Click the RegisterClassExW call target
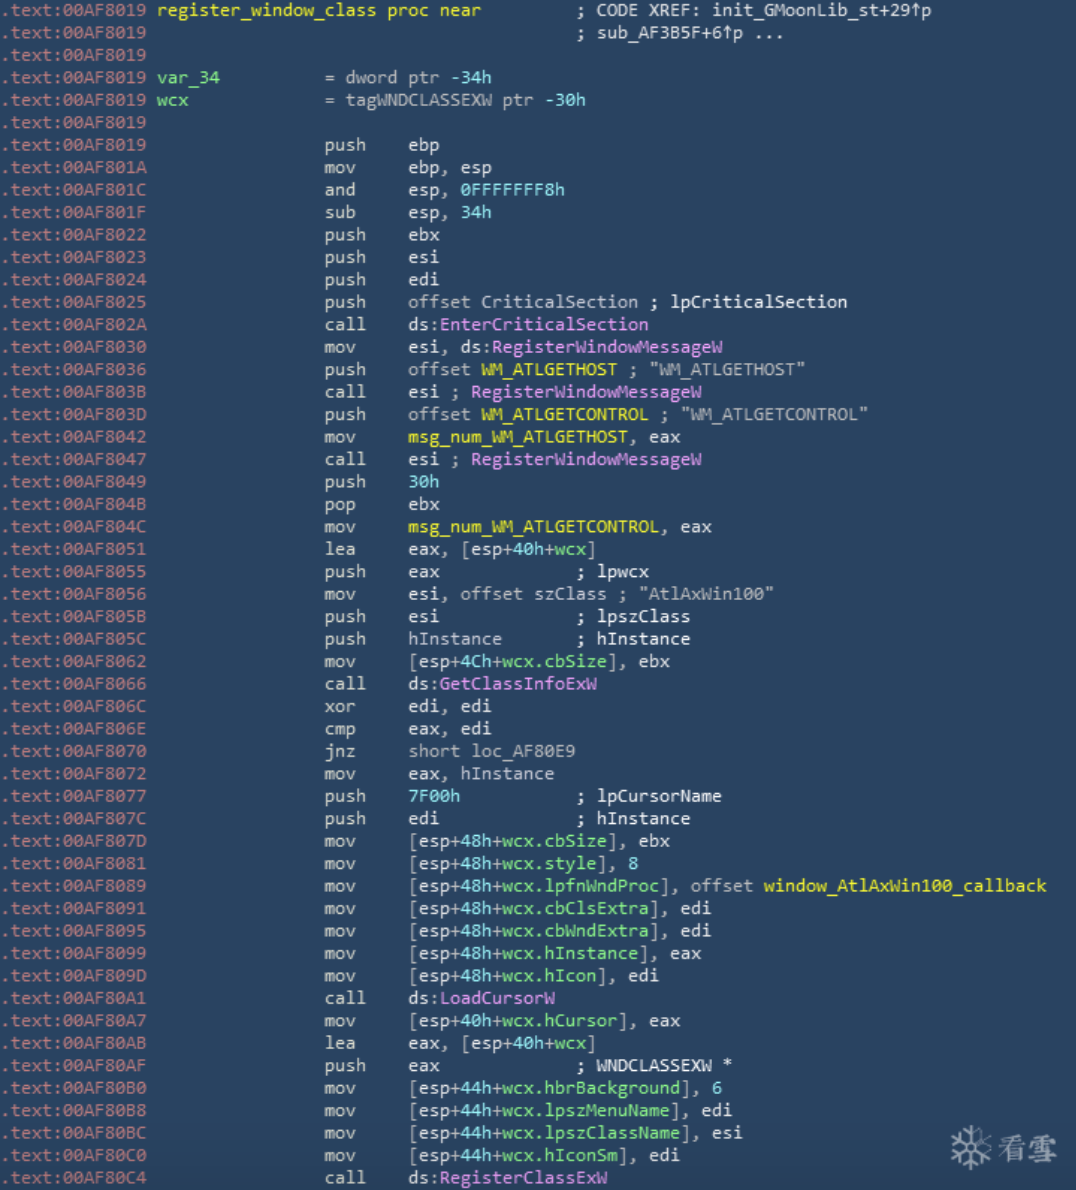This screenshot has height=1190, width=1076. [x=523, y=1178]
